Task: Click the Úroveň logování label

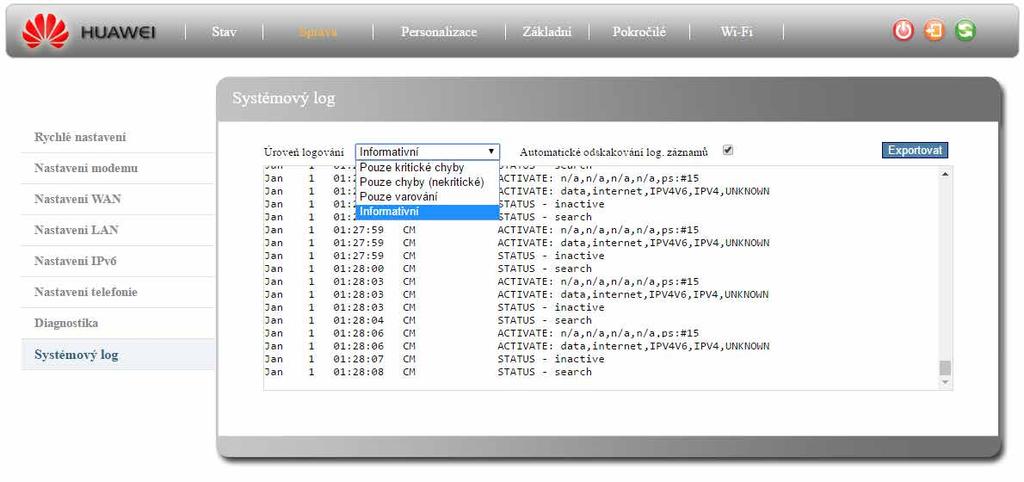Action: tap(304, 152)
